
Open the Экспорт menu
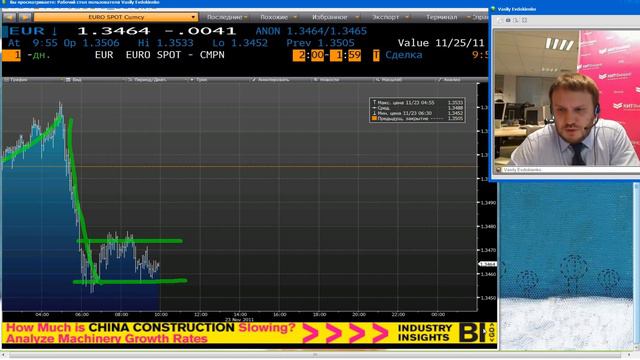[390, 17]
